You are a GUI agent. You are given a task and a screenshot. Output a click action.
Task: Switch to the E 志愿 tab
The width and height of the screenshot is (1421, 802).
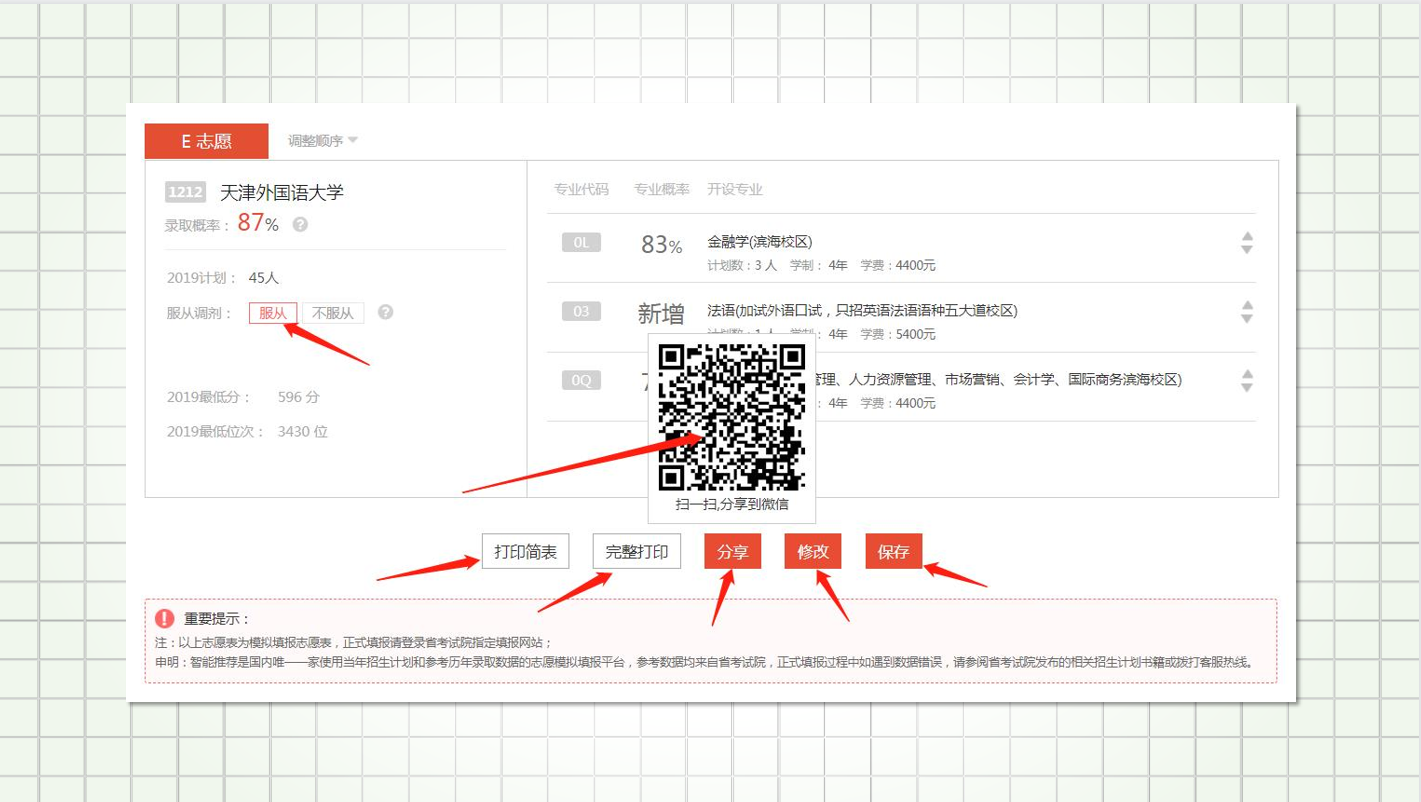206,141
